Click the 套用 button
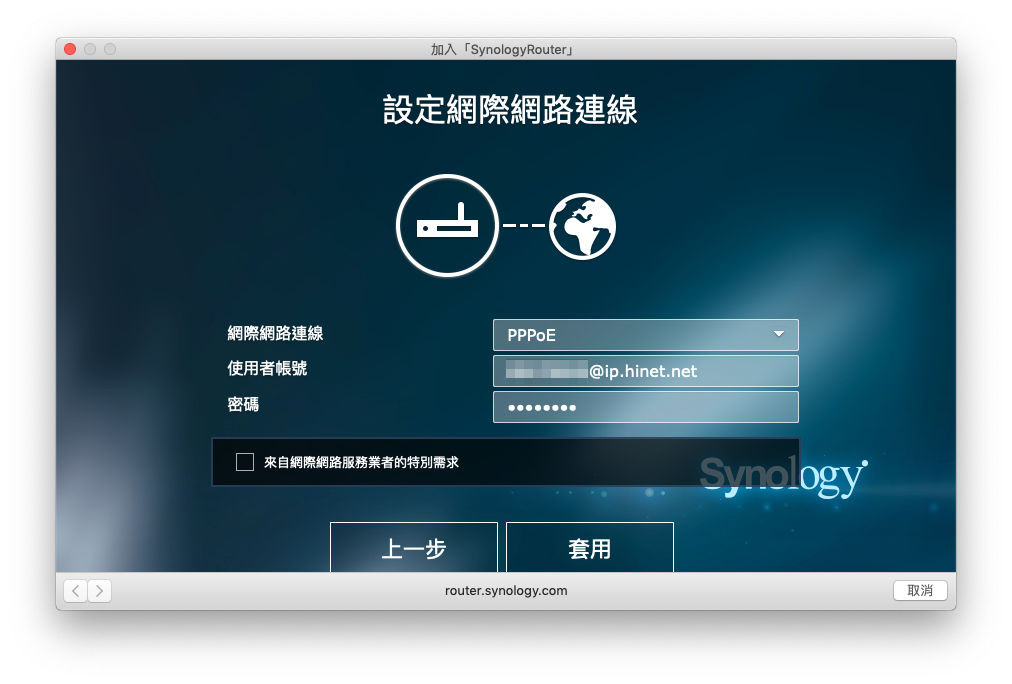Screen dimensions: 1012x684 [x=590, y=548]
